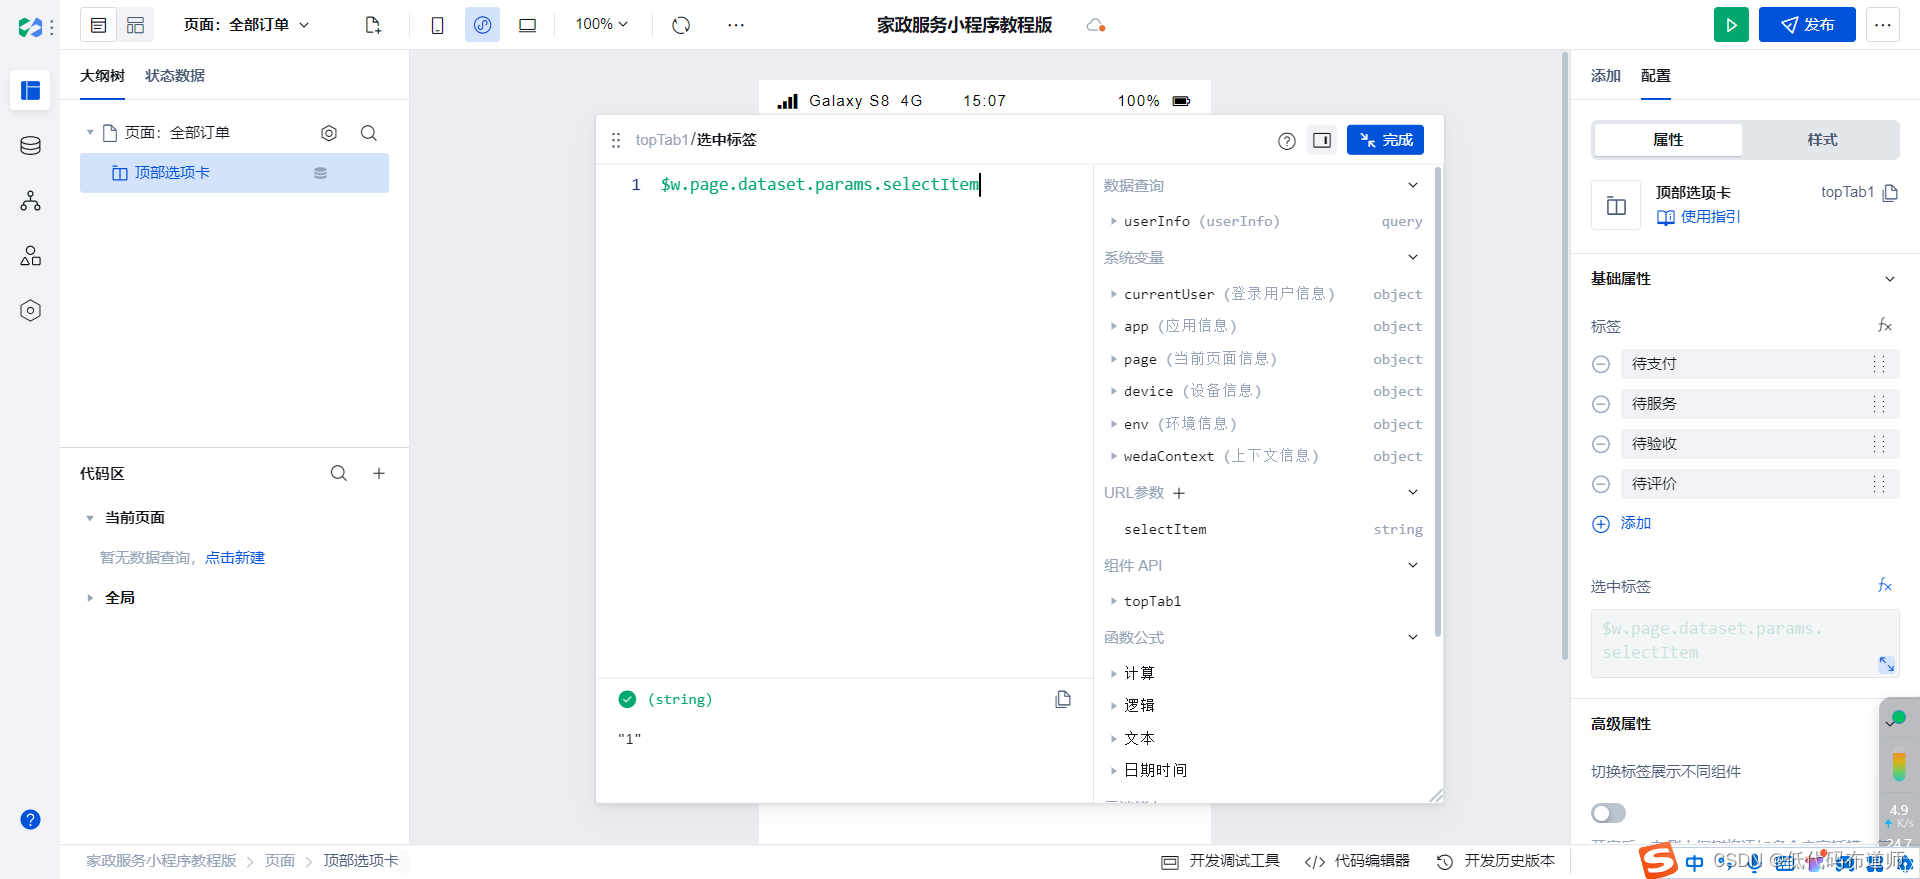
Task: Collapse the 组件 API section
Action: (x=1413, y=565)
